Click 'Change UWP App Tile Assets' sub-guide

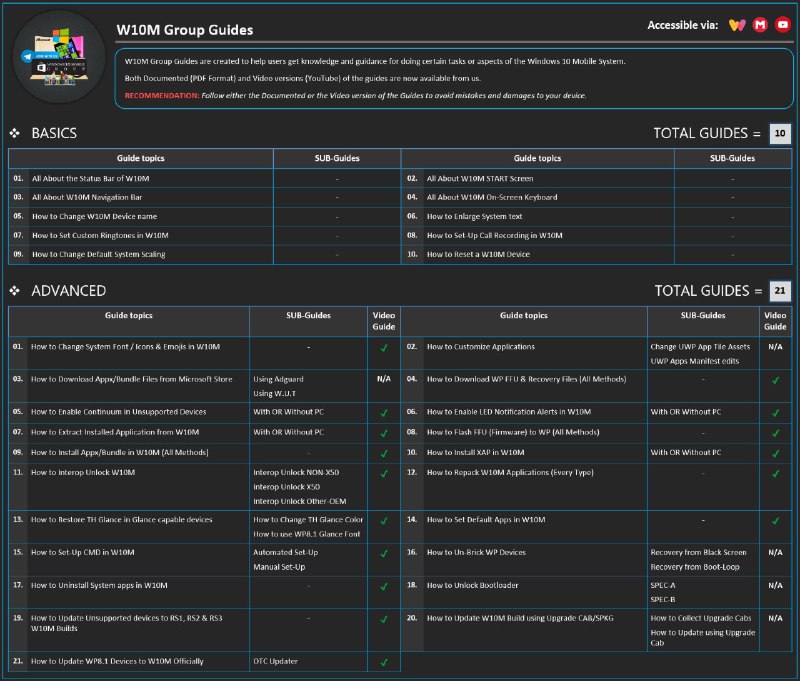[x=700, y=347]
